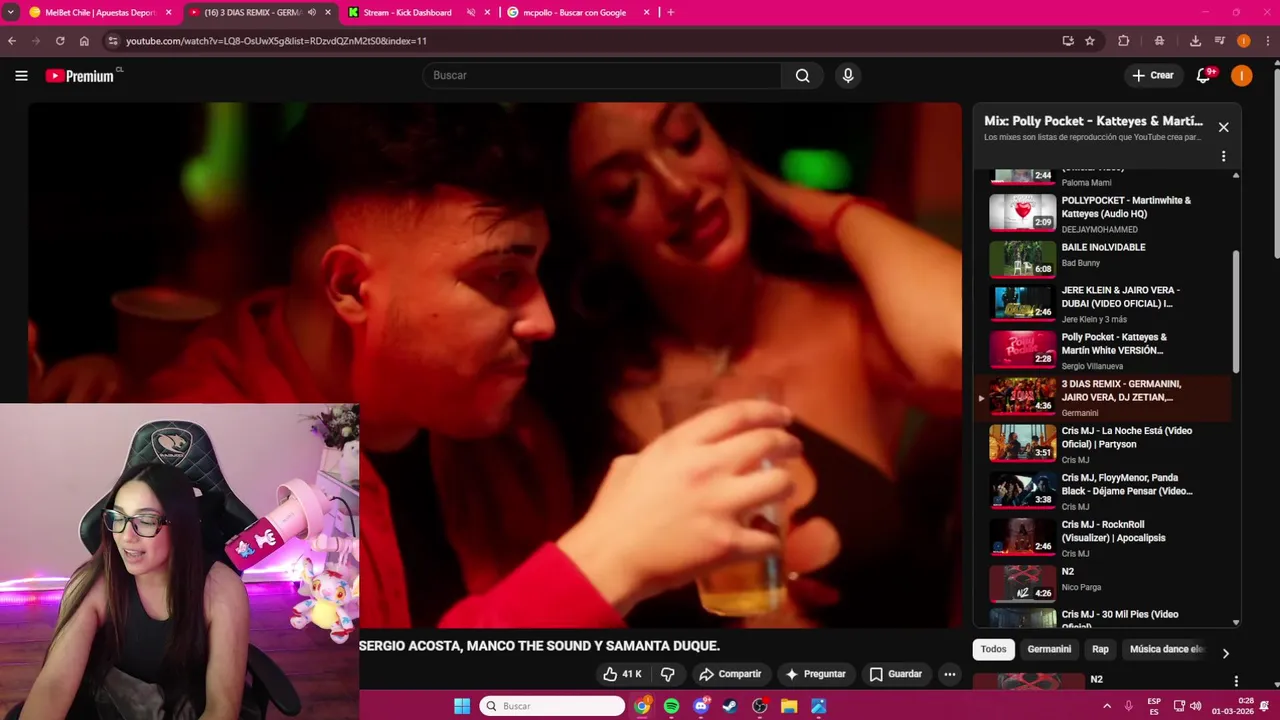Screen dimensions: 1280x720
Task: Click the YouTube URL address bar
Action: point(580,41)
